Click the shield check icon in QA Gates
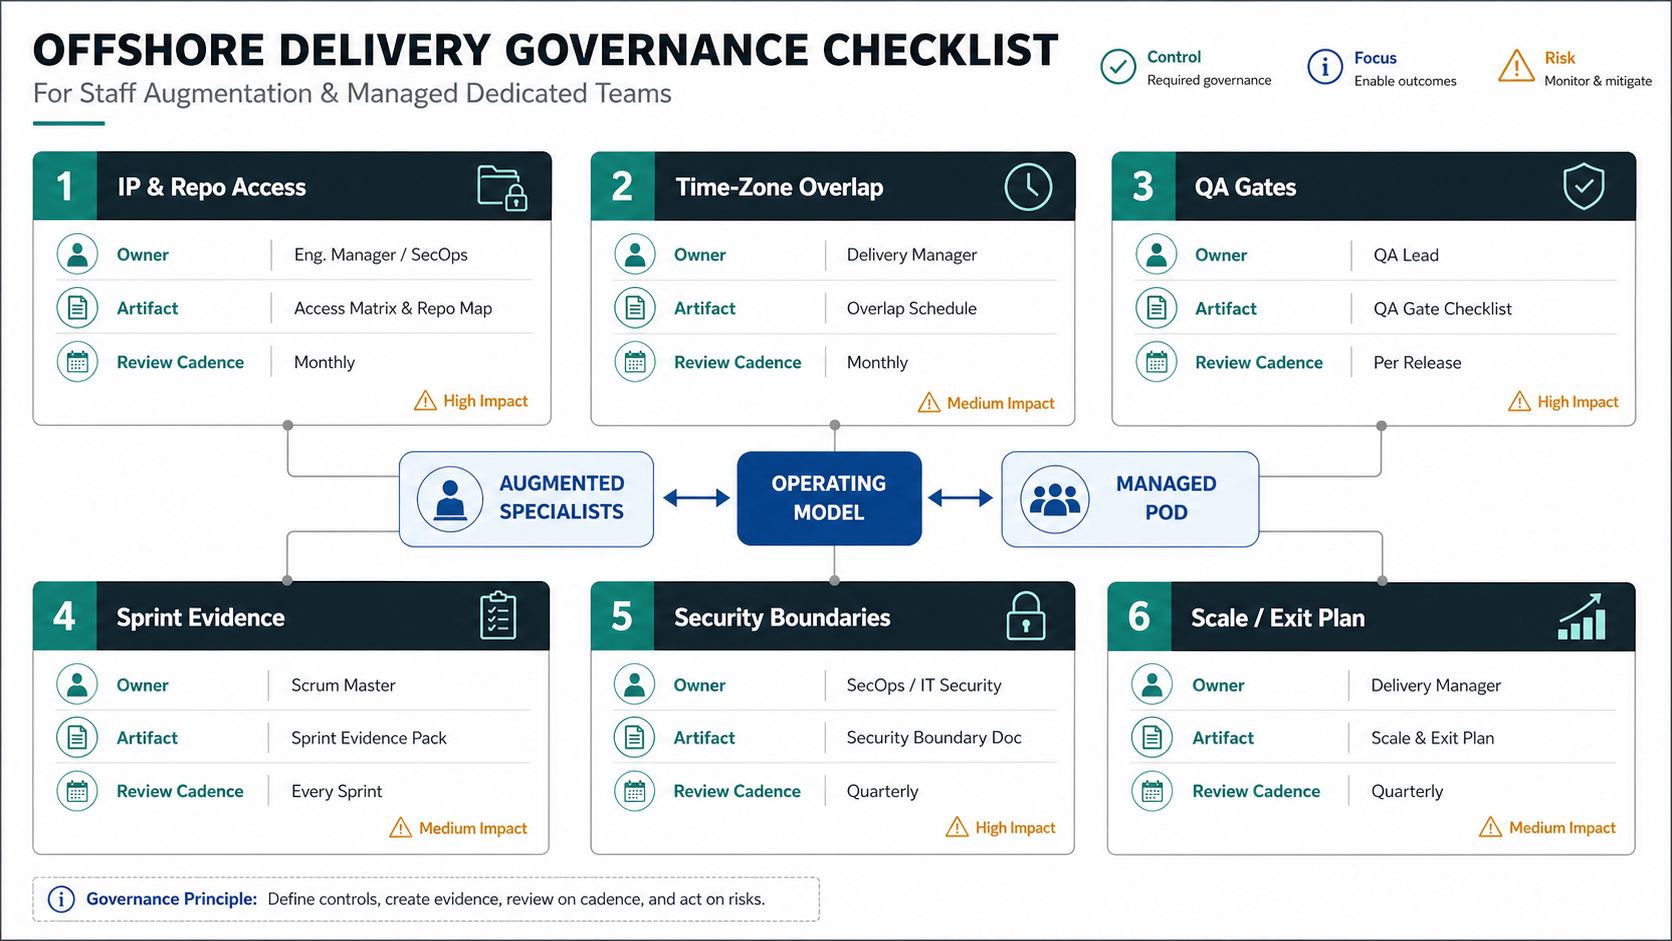The width and height of the screenshot is (1672, 941). click(1584, 187)
